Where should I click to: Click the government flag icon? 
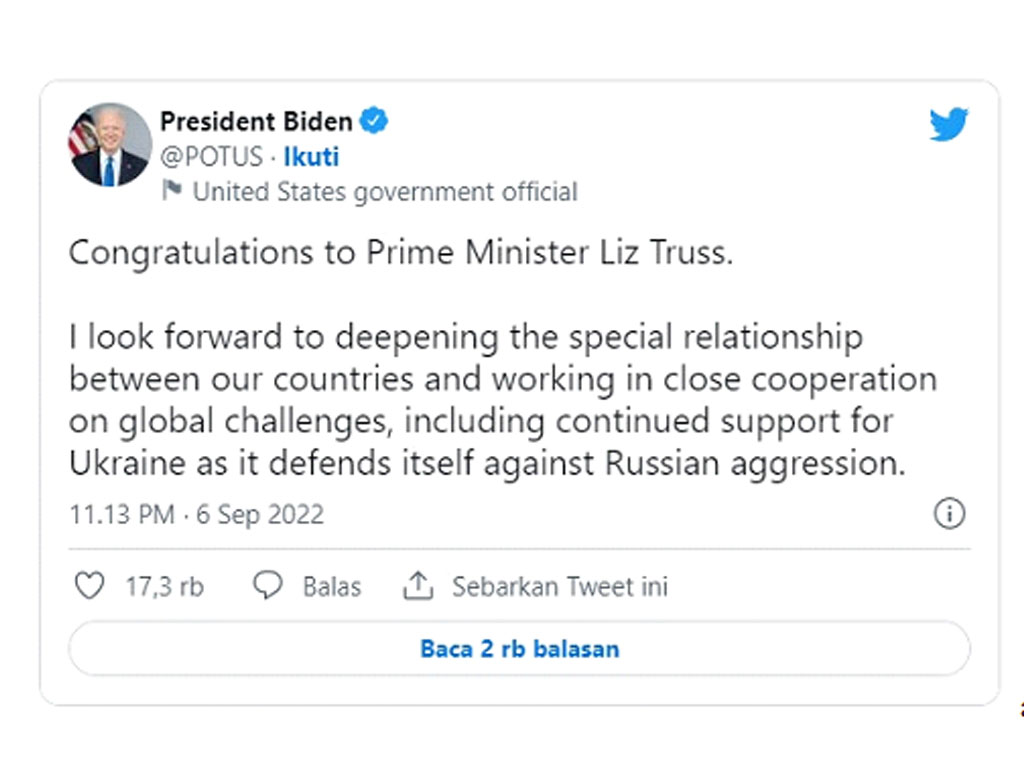coord(172,191)
